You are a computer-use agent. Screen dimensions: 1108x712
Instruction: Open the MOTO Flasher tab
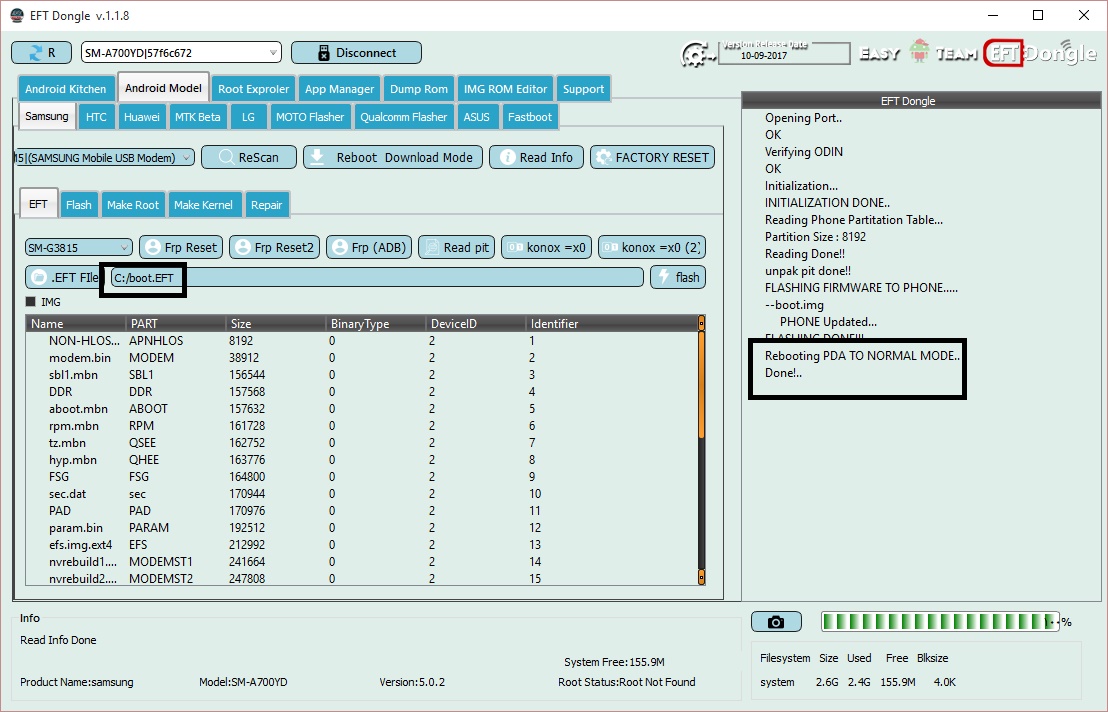tap(310, 117)
